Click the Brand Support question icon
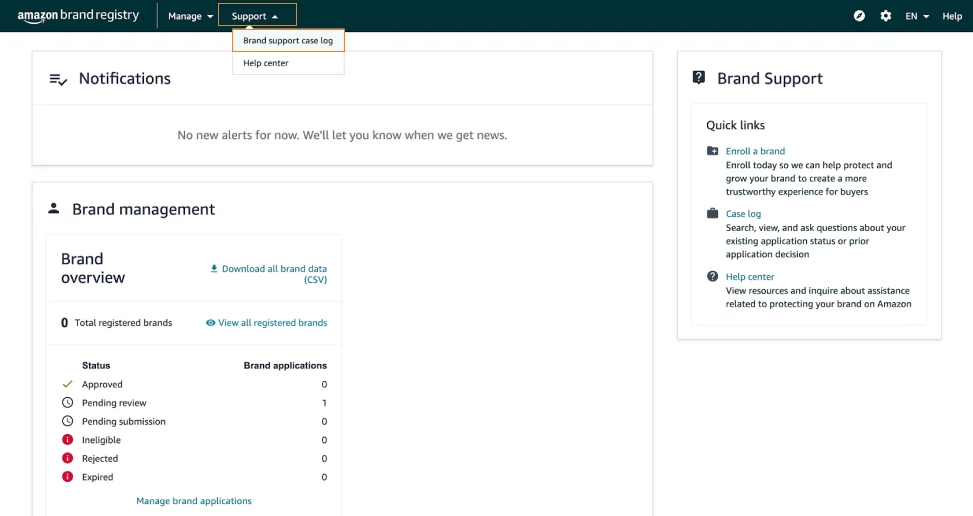Screen dimensions: 973x516 699,78
